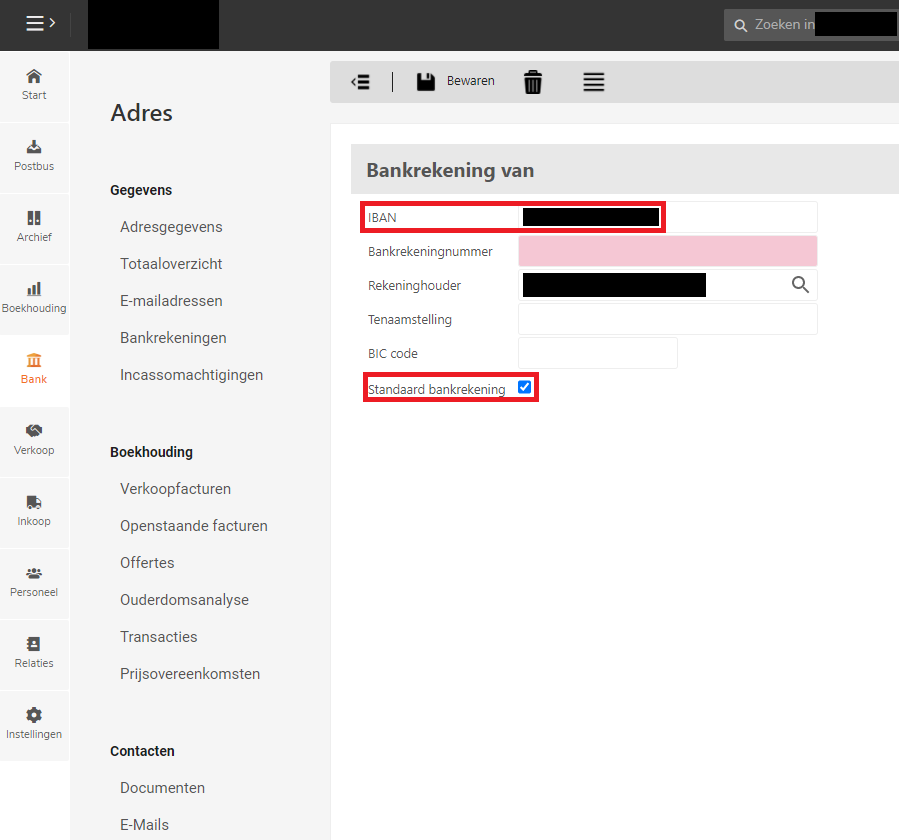Click the Start home icon
This screenshot has width=899, height=840.
tap(34, 77)
